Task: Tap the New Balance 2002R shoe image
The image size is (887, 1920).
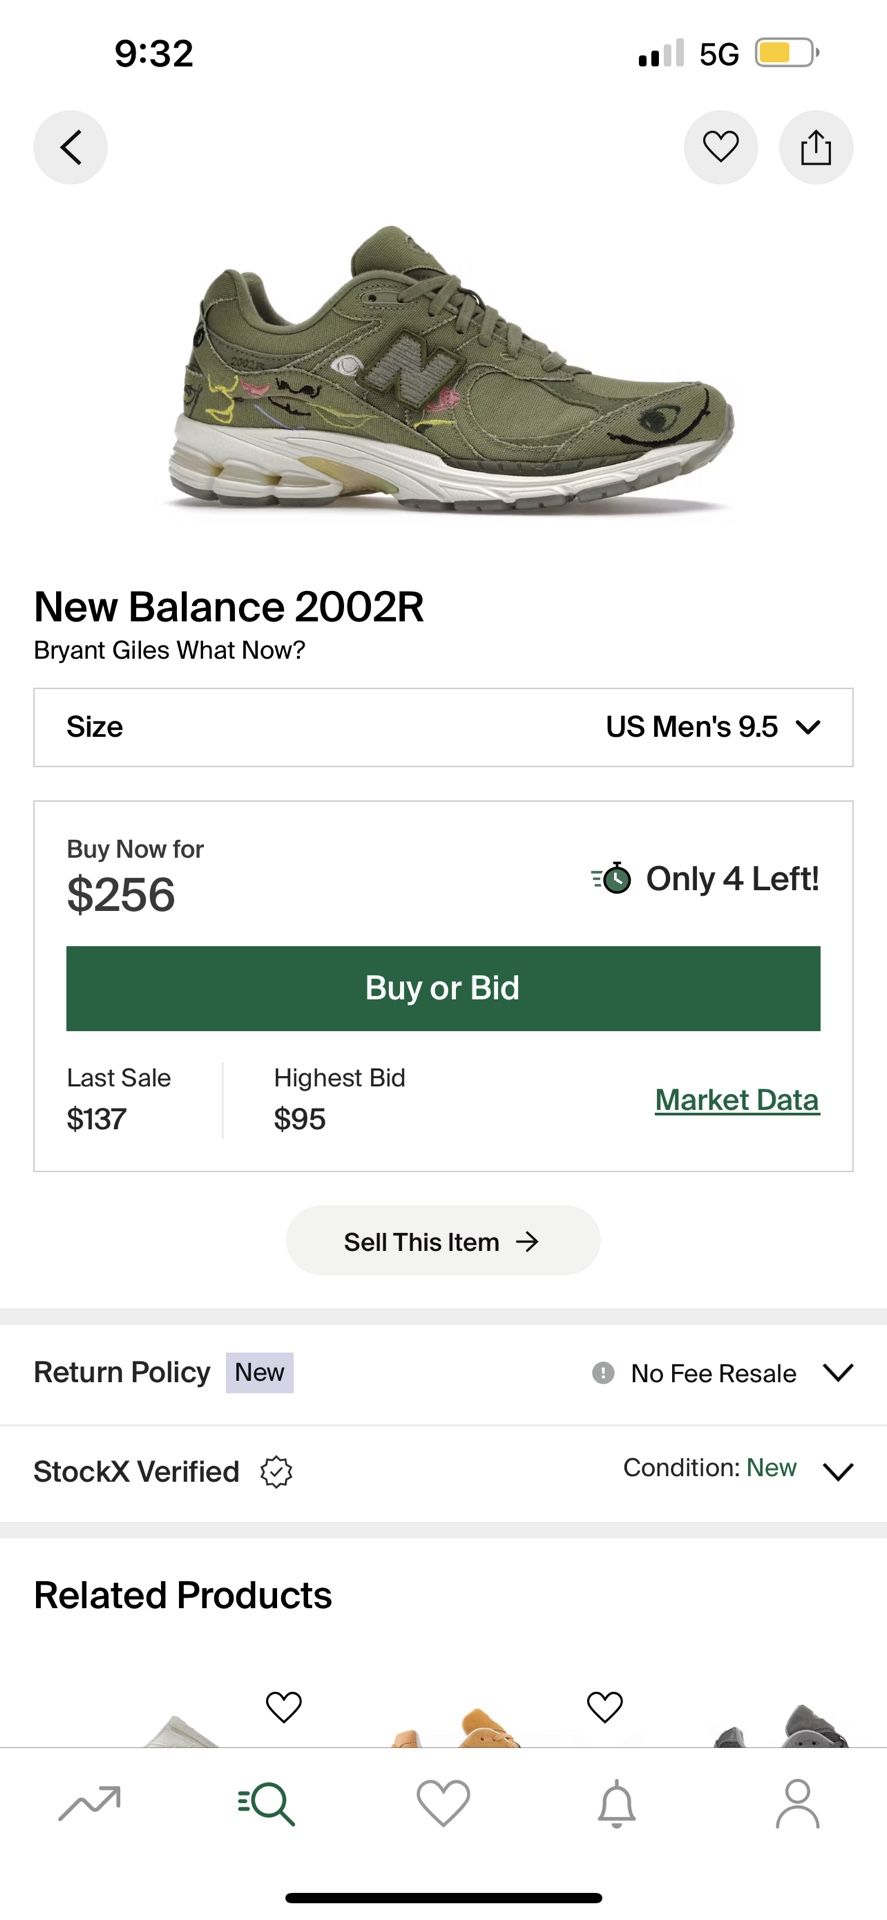Action: point(450,370)
